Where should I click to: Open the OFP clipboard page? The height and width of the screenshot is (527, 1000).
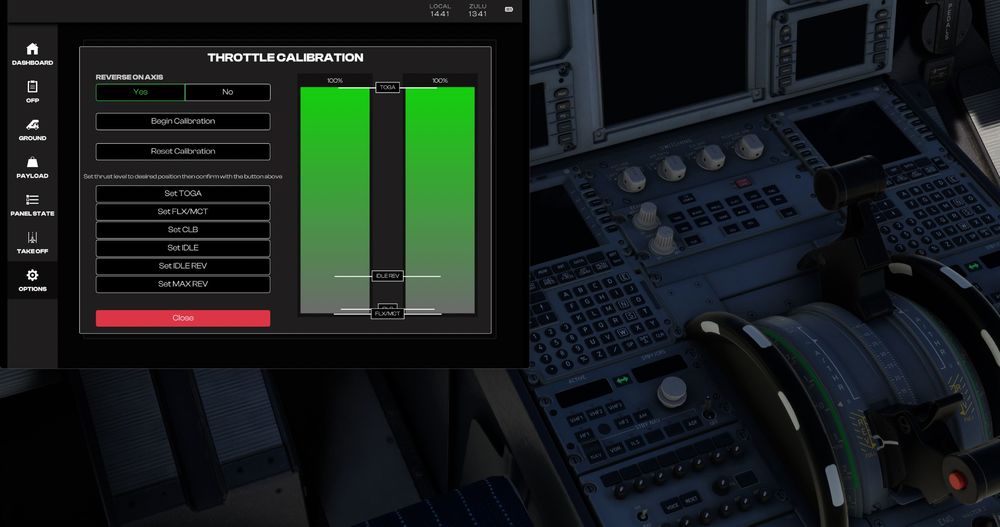32,91
